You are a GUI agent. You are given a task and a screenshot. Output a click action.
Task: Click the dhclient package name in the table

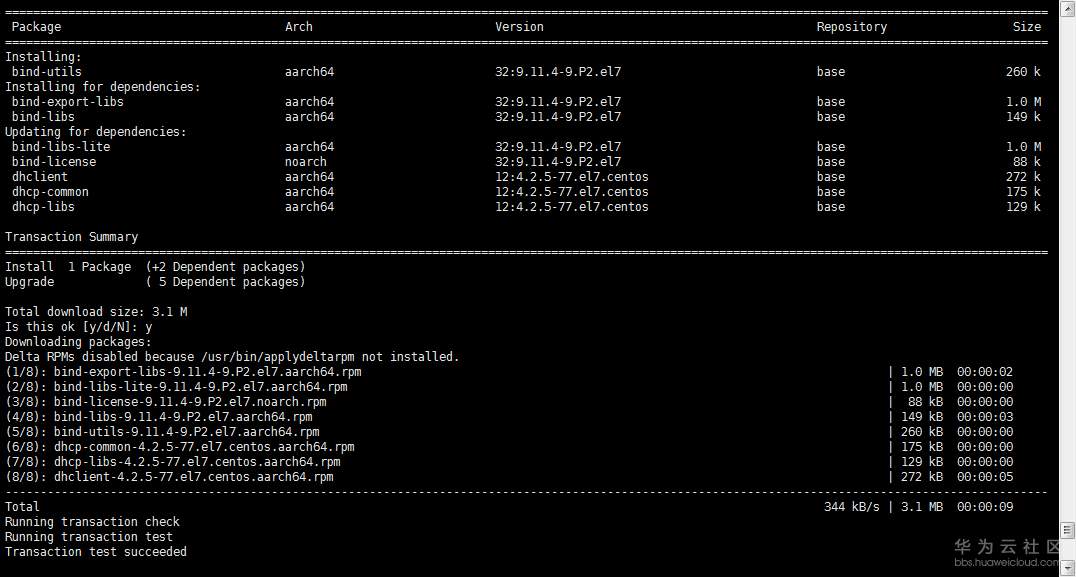pos(40,177)
